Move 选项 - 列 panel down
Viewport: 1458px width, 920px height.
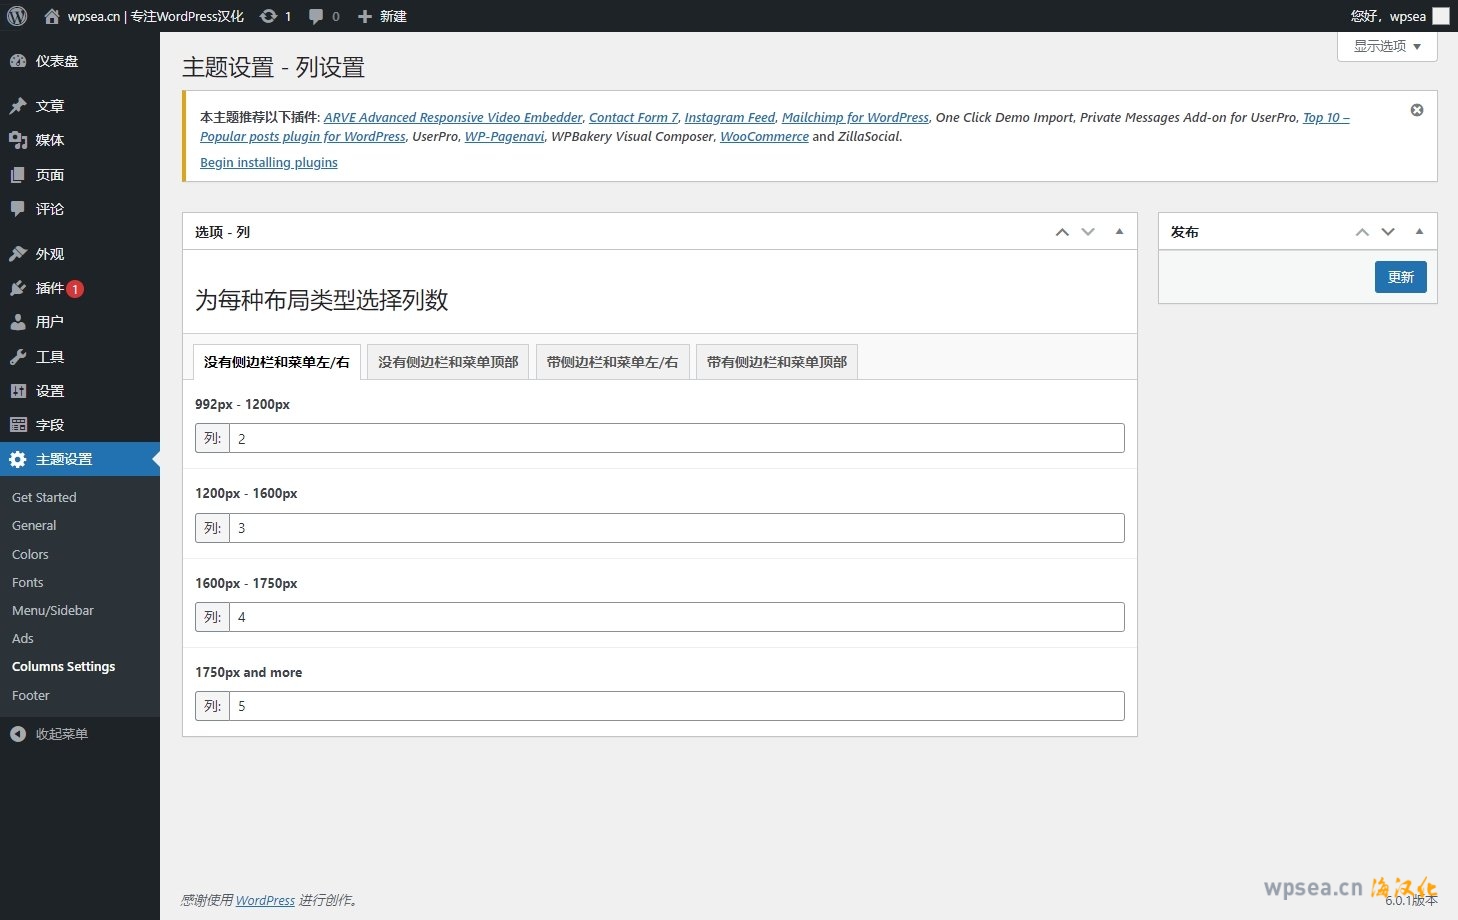1088,232
